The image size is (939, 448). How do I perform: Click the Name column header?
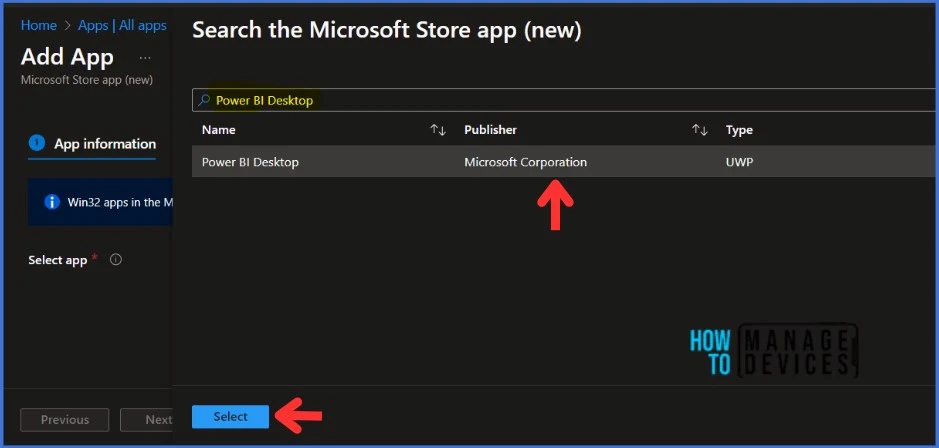[x=219, y=130]
